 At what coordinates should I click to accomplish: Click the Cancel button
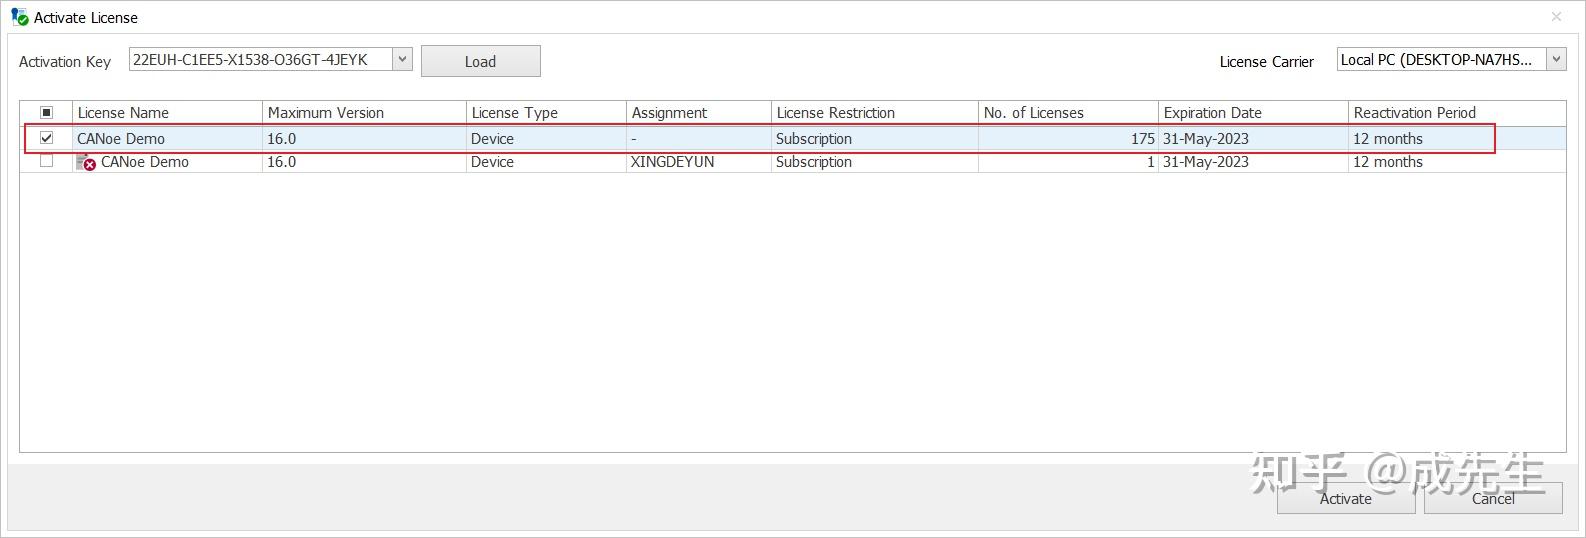pos(1493,498)
